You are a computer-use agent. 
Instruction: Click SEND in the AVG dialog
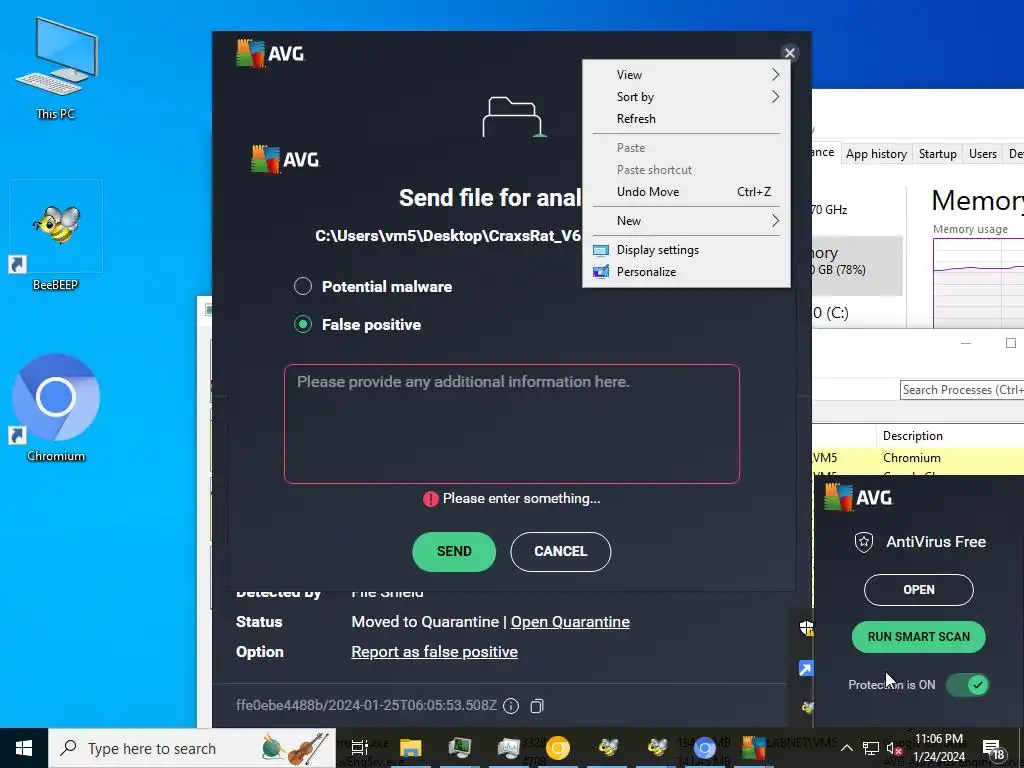click(x=454, y=551)
